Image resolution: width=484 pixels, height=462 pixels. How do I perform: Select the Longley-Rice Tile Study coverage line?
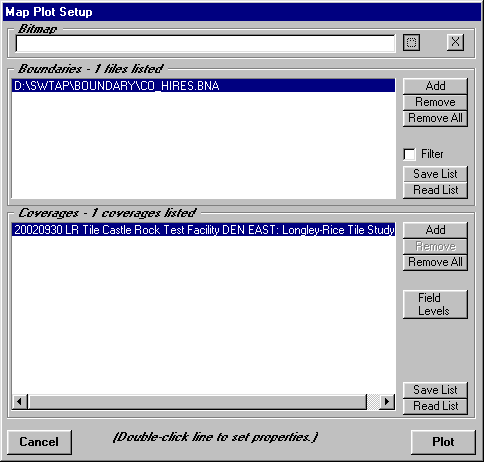tap(203, 230)
